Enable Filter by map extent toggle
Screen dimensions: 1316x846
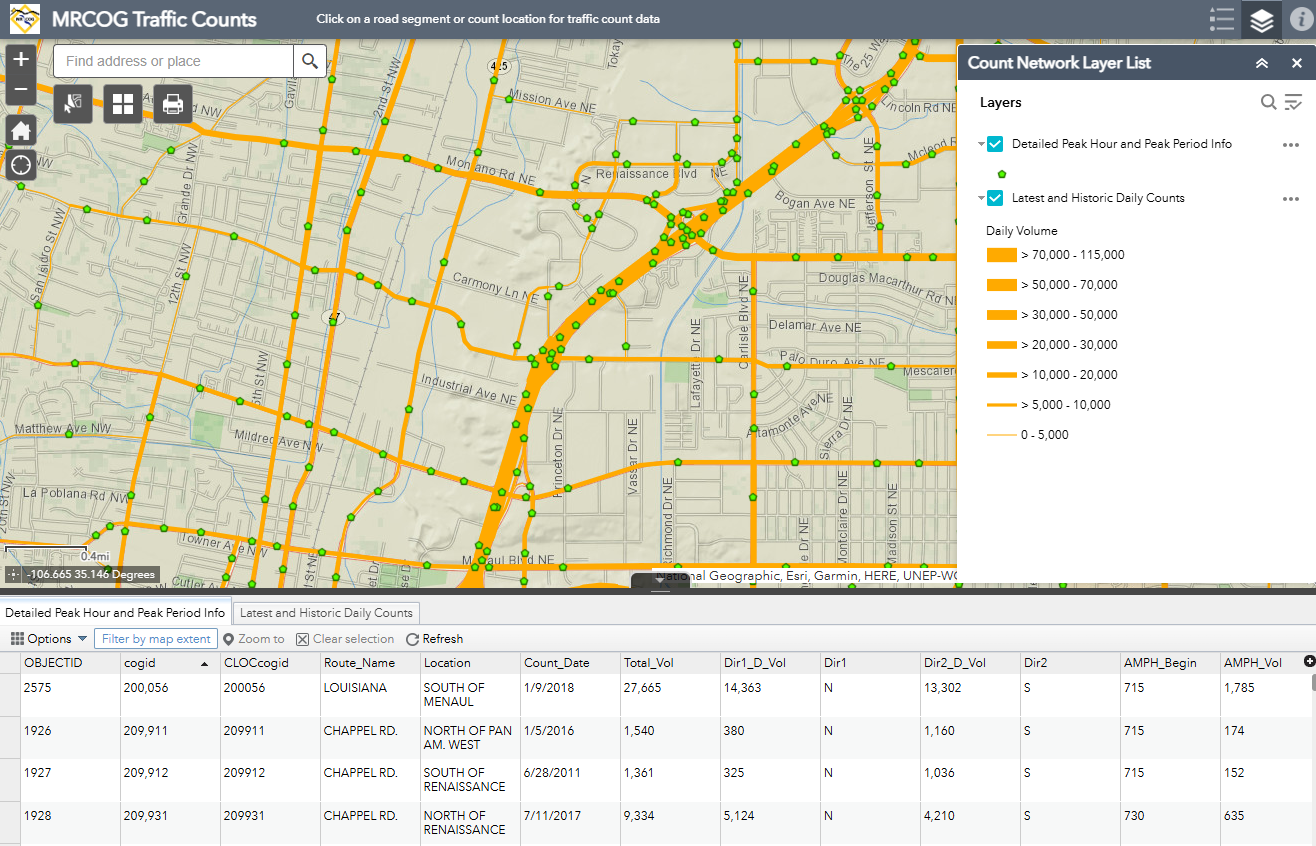(x=155, y=638)
